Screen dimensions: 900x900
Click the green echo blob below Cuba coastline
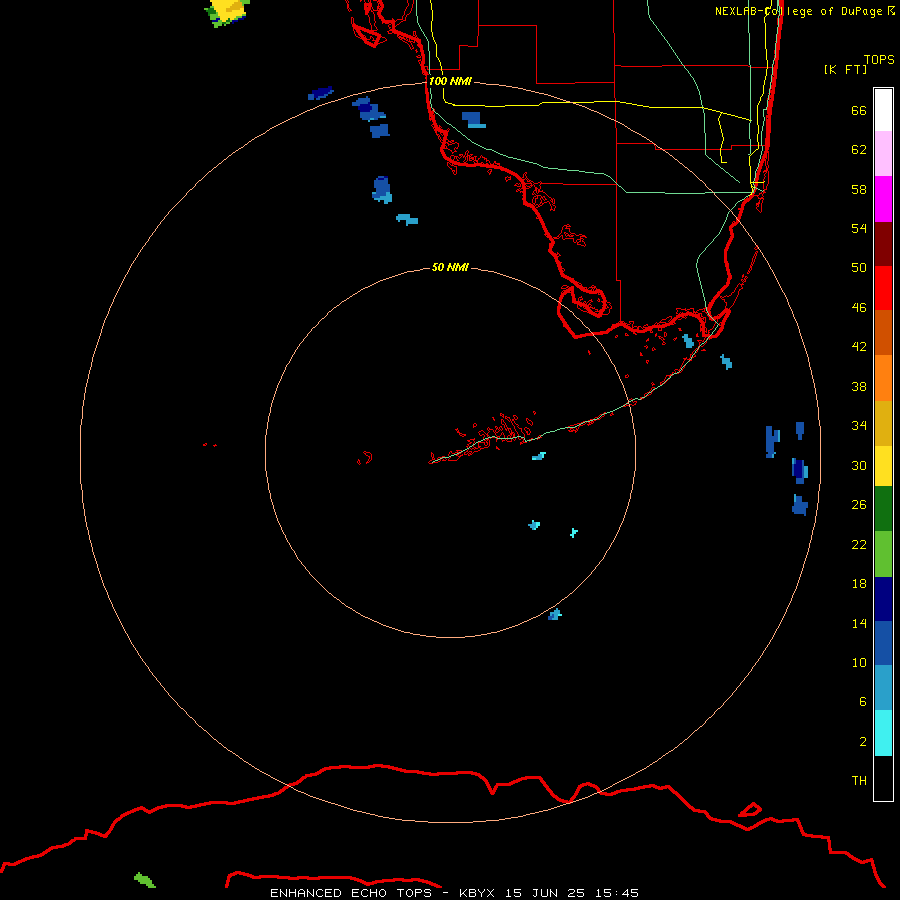tap(145, 880)
